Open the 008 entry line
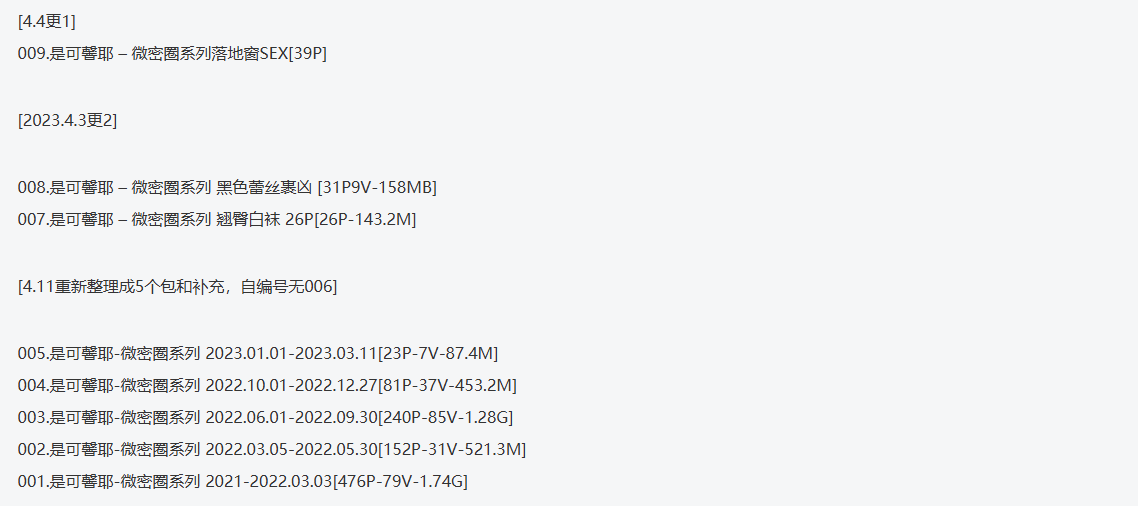The image size is (1138, 506). [227, 187]
